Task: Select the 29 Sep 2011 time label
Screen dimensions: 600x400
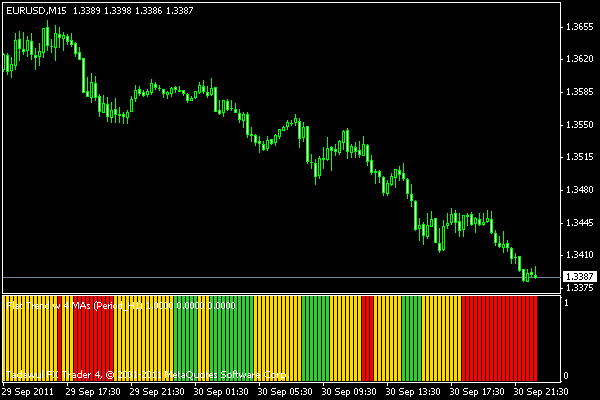Action: (x=30, y=392)
